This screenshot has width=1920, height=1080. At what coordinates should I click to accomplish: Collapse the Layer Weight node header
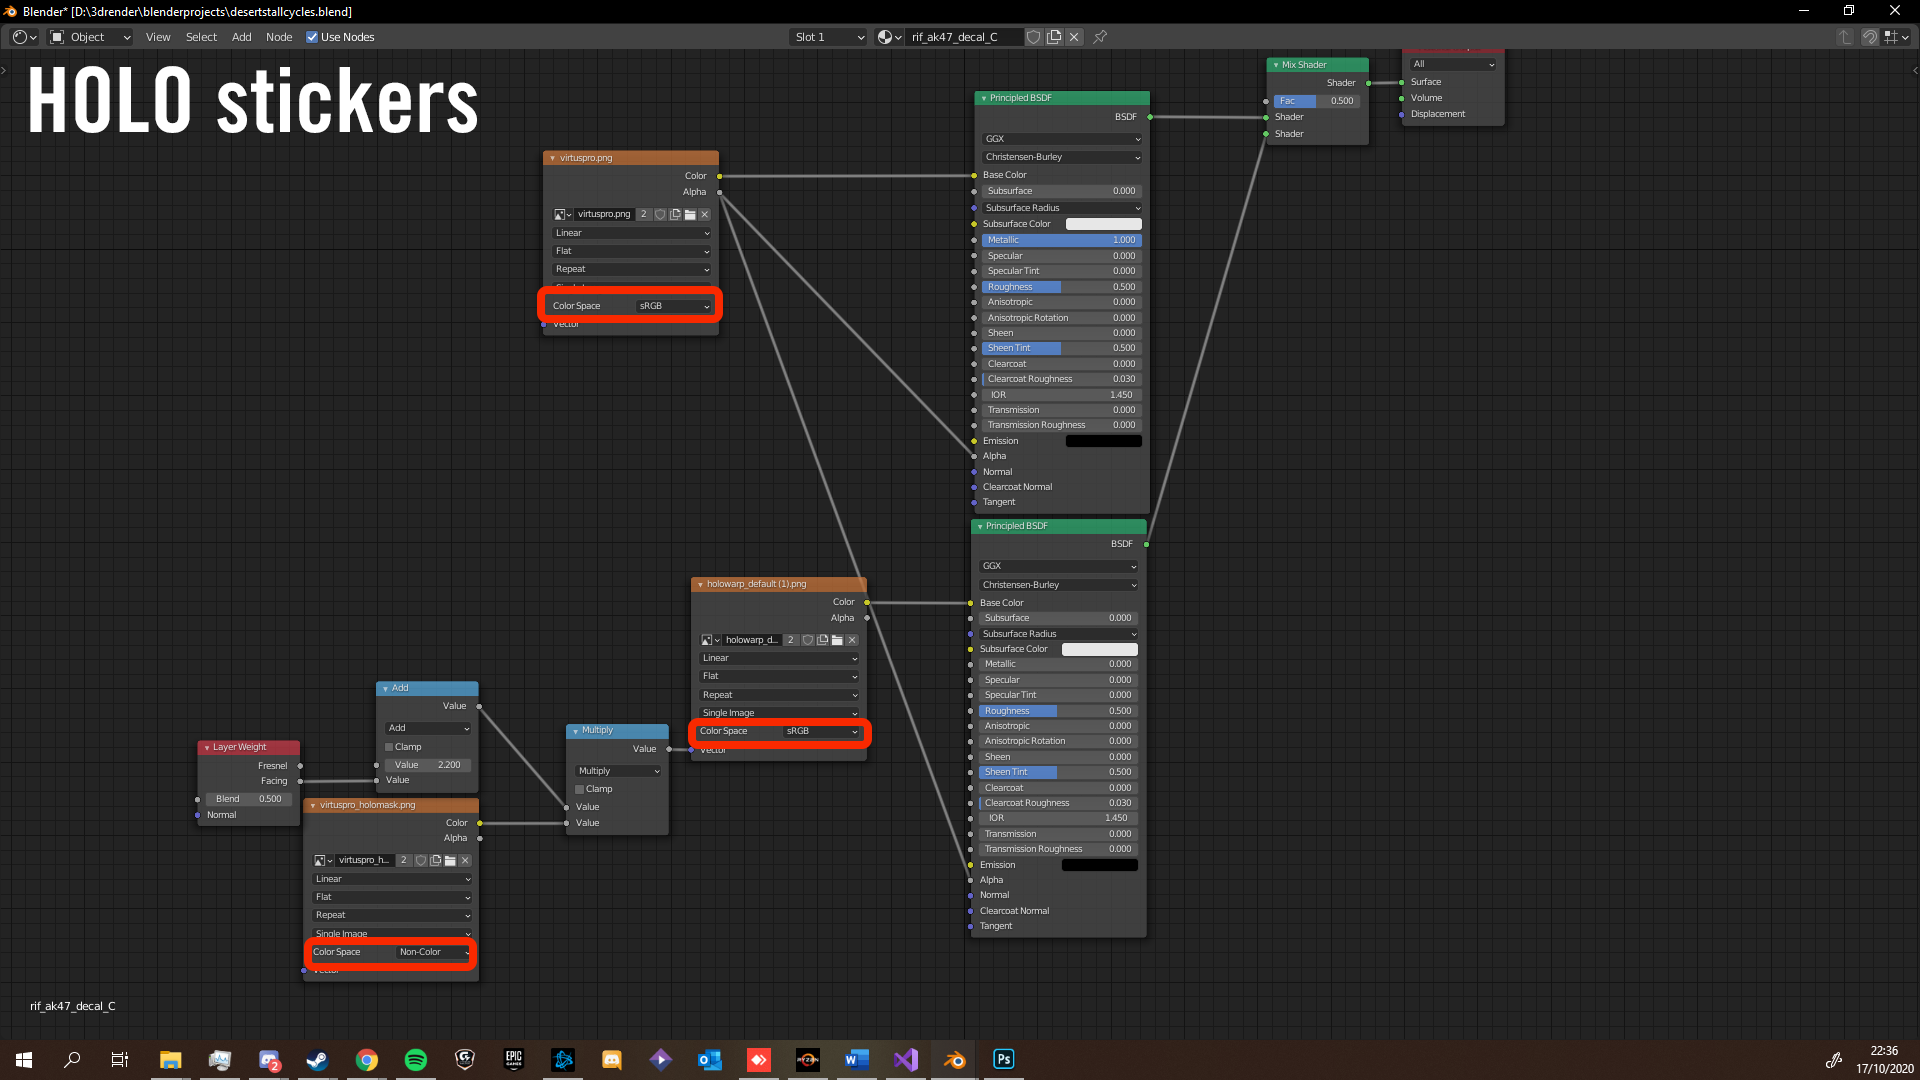coord(207,747)
